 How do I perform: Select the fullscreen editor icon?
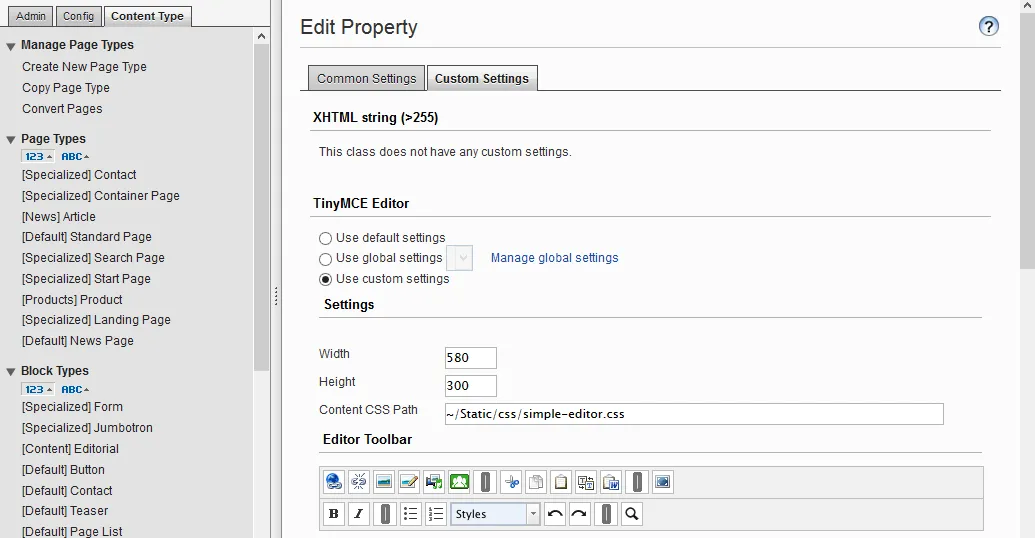pos(663,482)
